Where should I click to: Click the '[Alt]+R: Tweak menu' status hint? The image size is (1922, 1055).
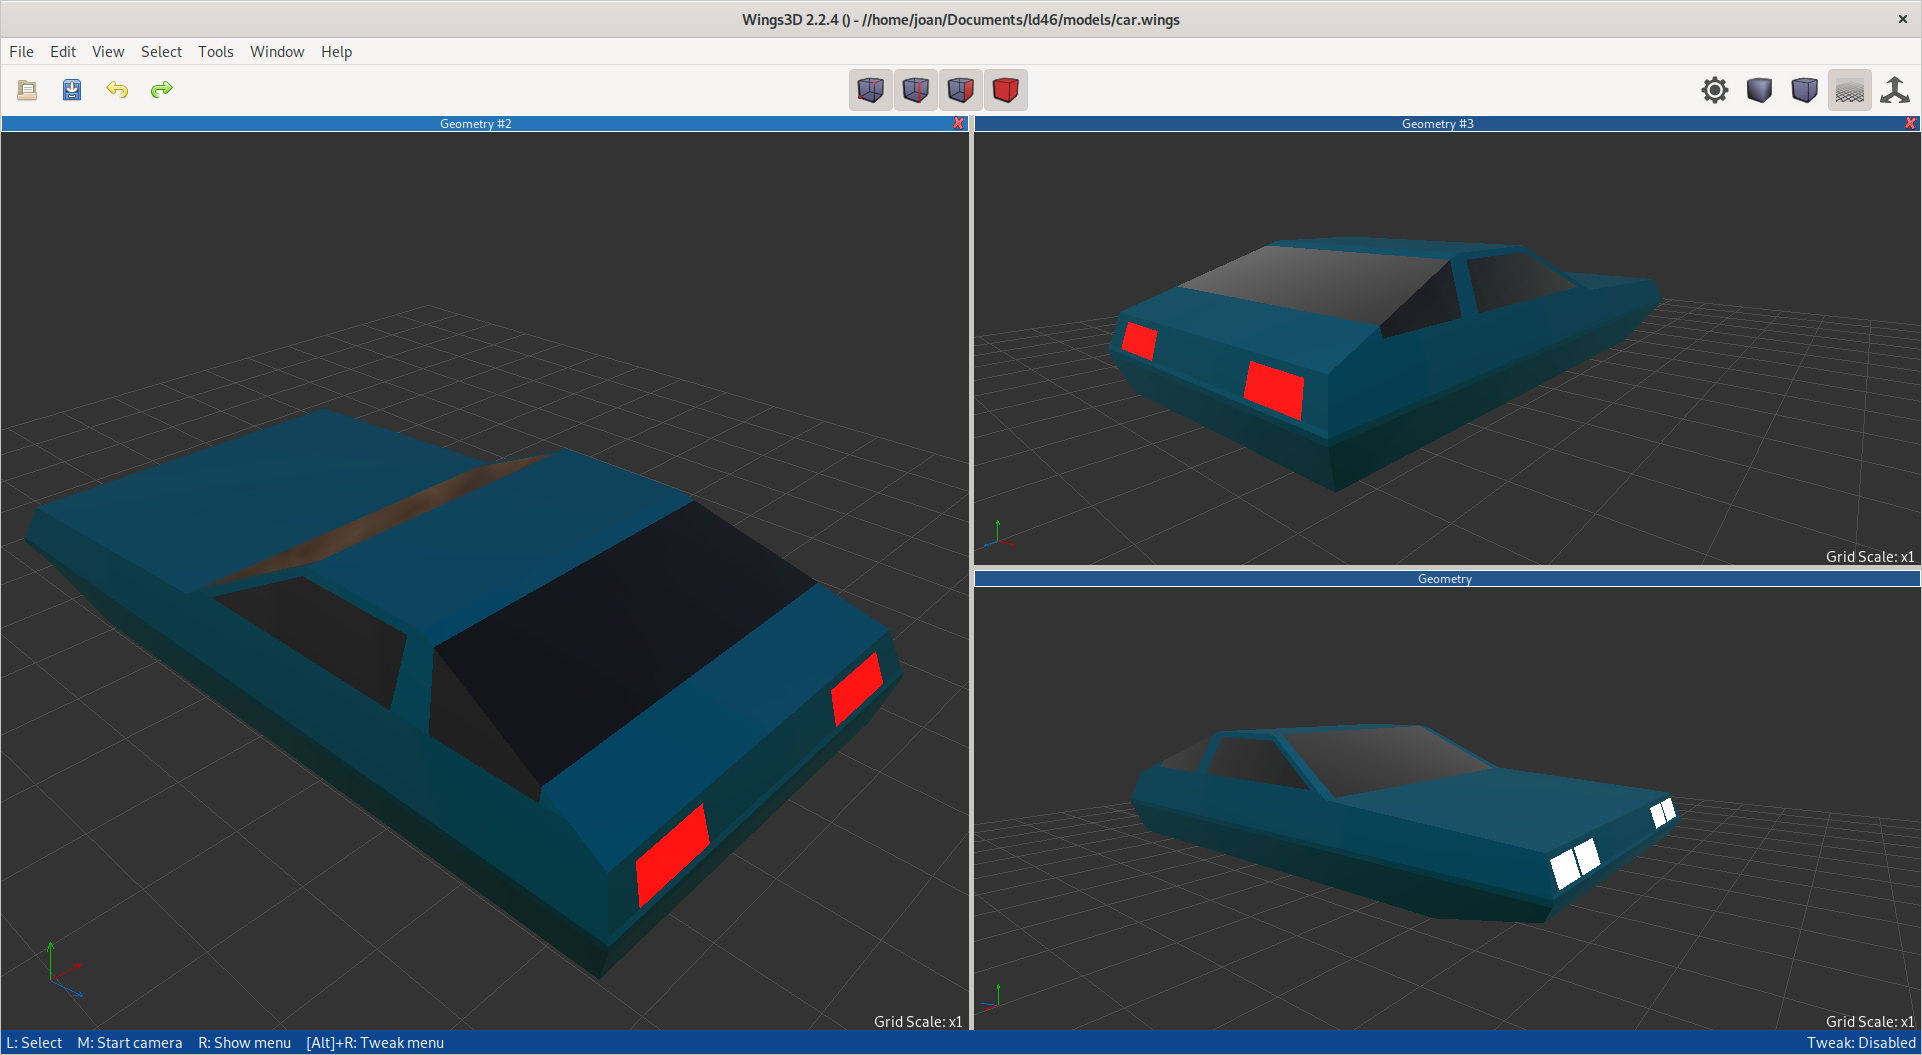tap(375, 1043)
